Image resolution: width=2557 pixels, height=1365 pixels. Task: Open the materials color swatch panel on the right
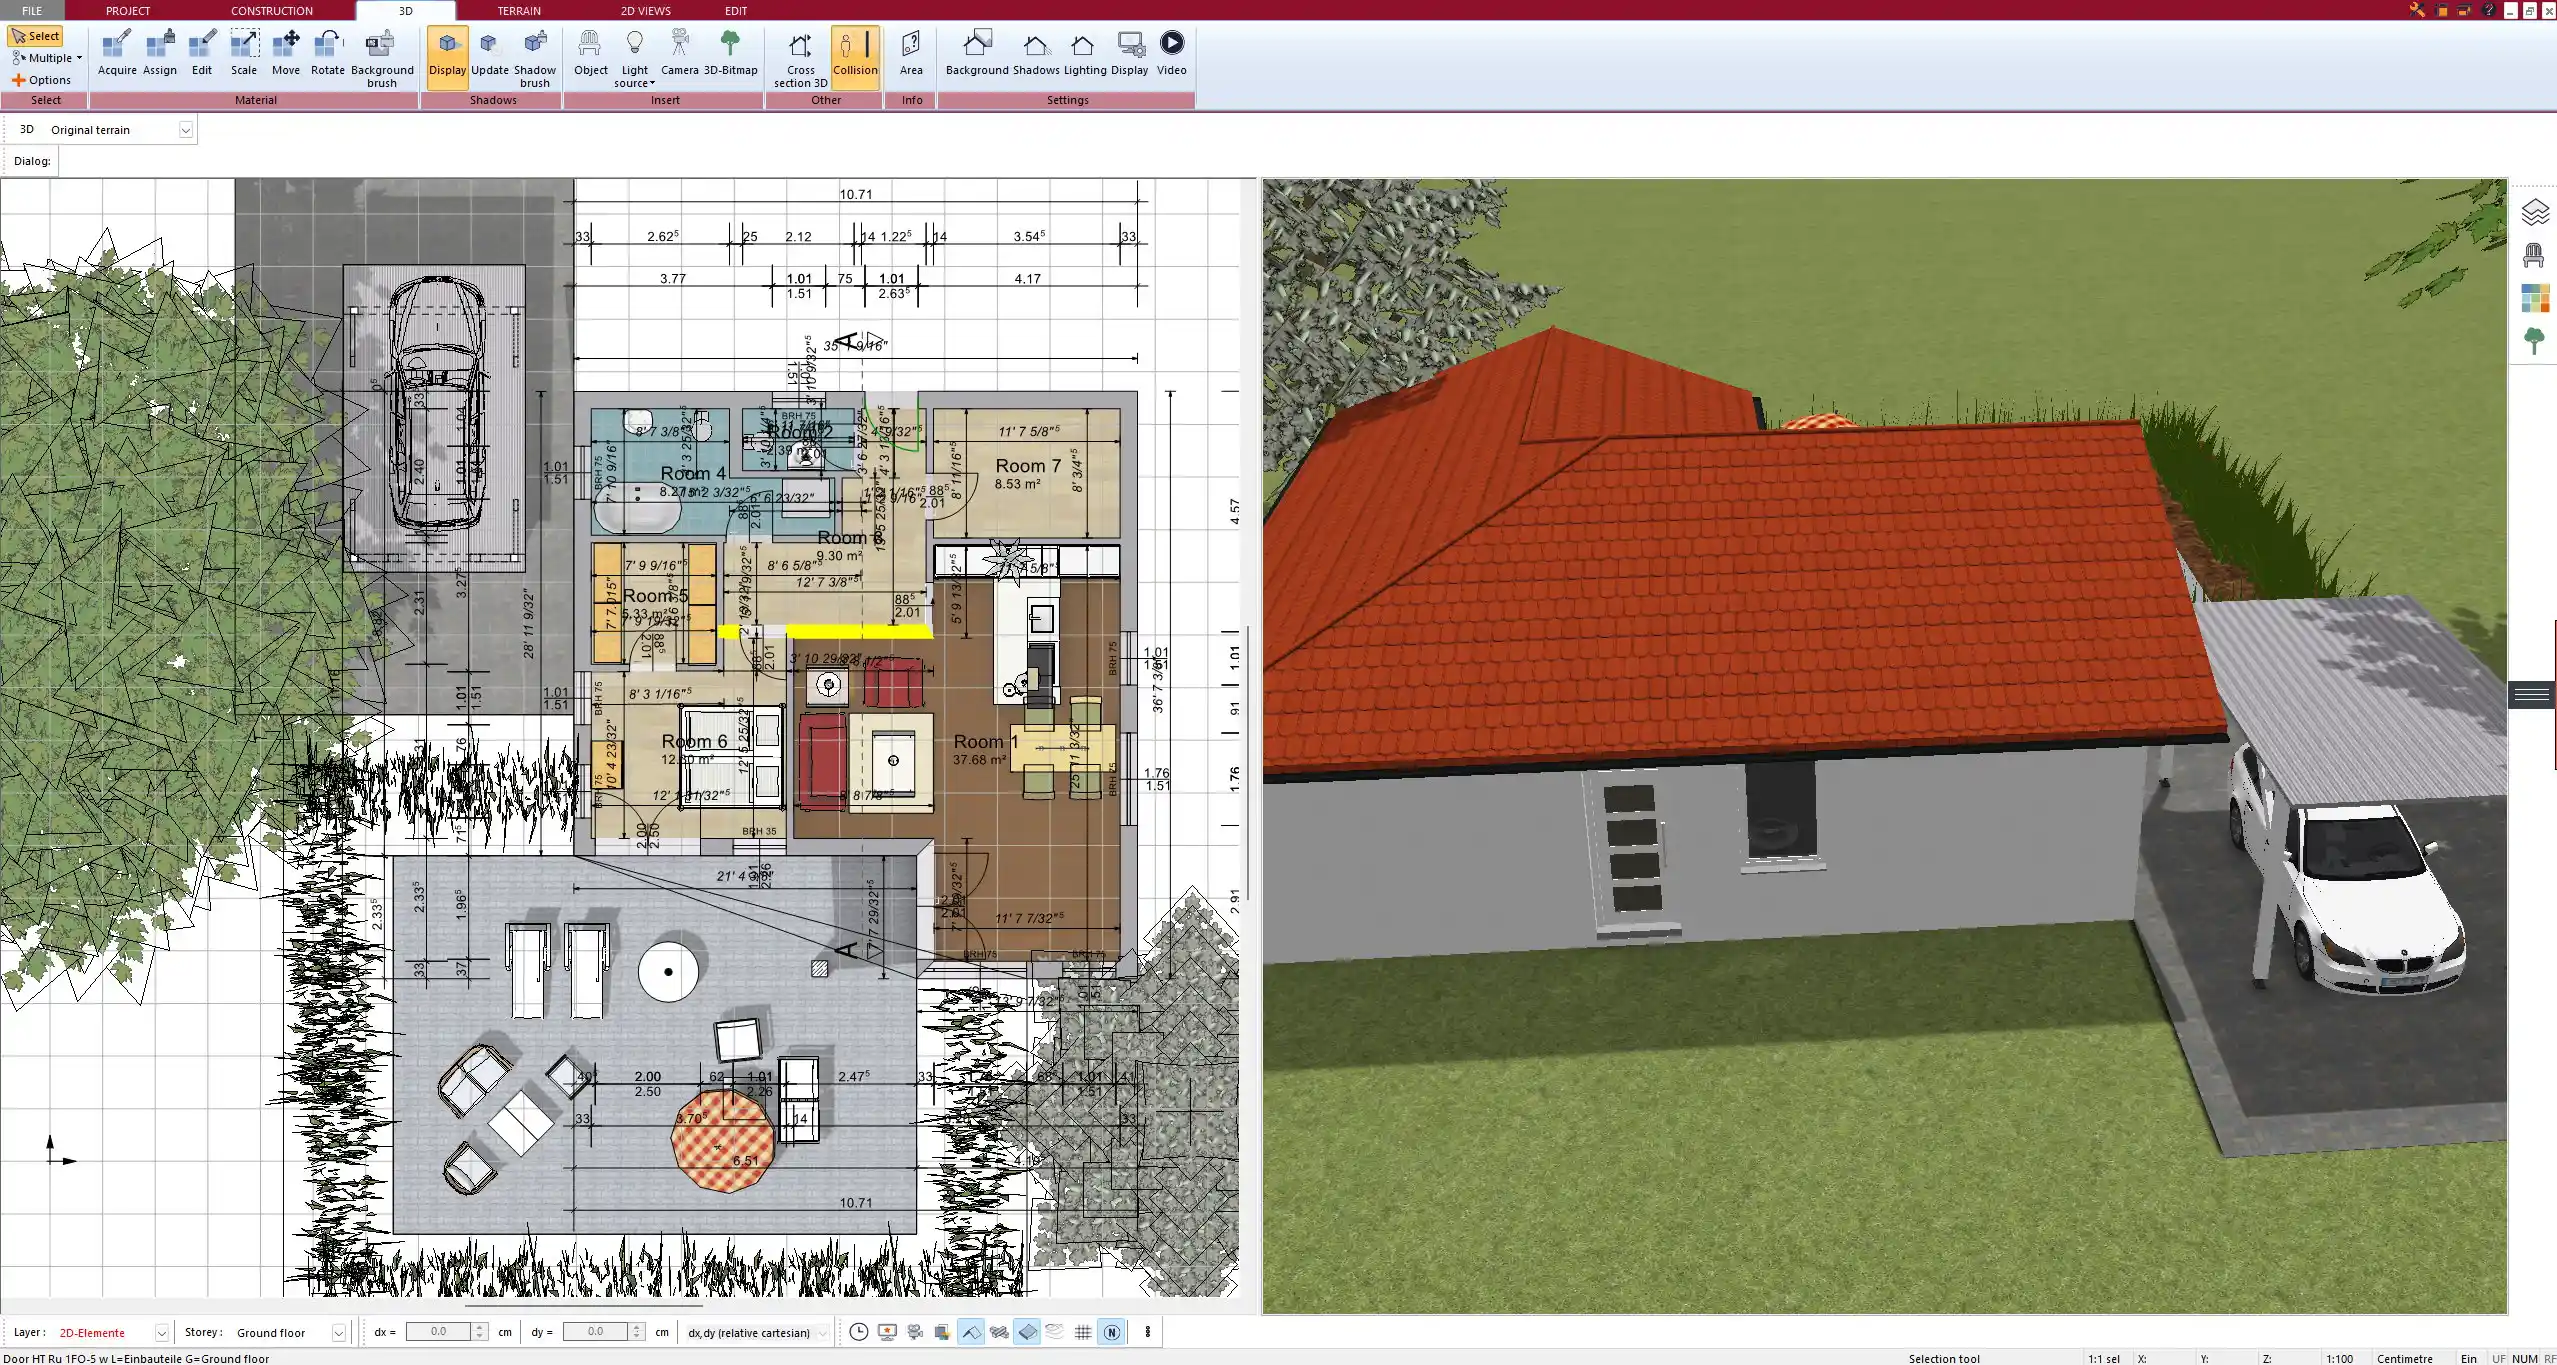(2536, 297)
